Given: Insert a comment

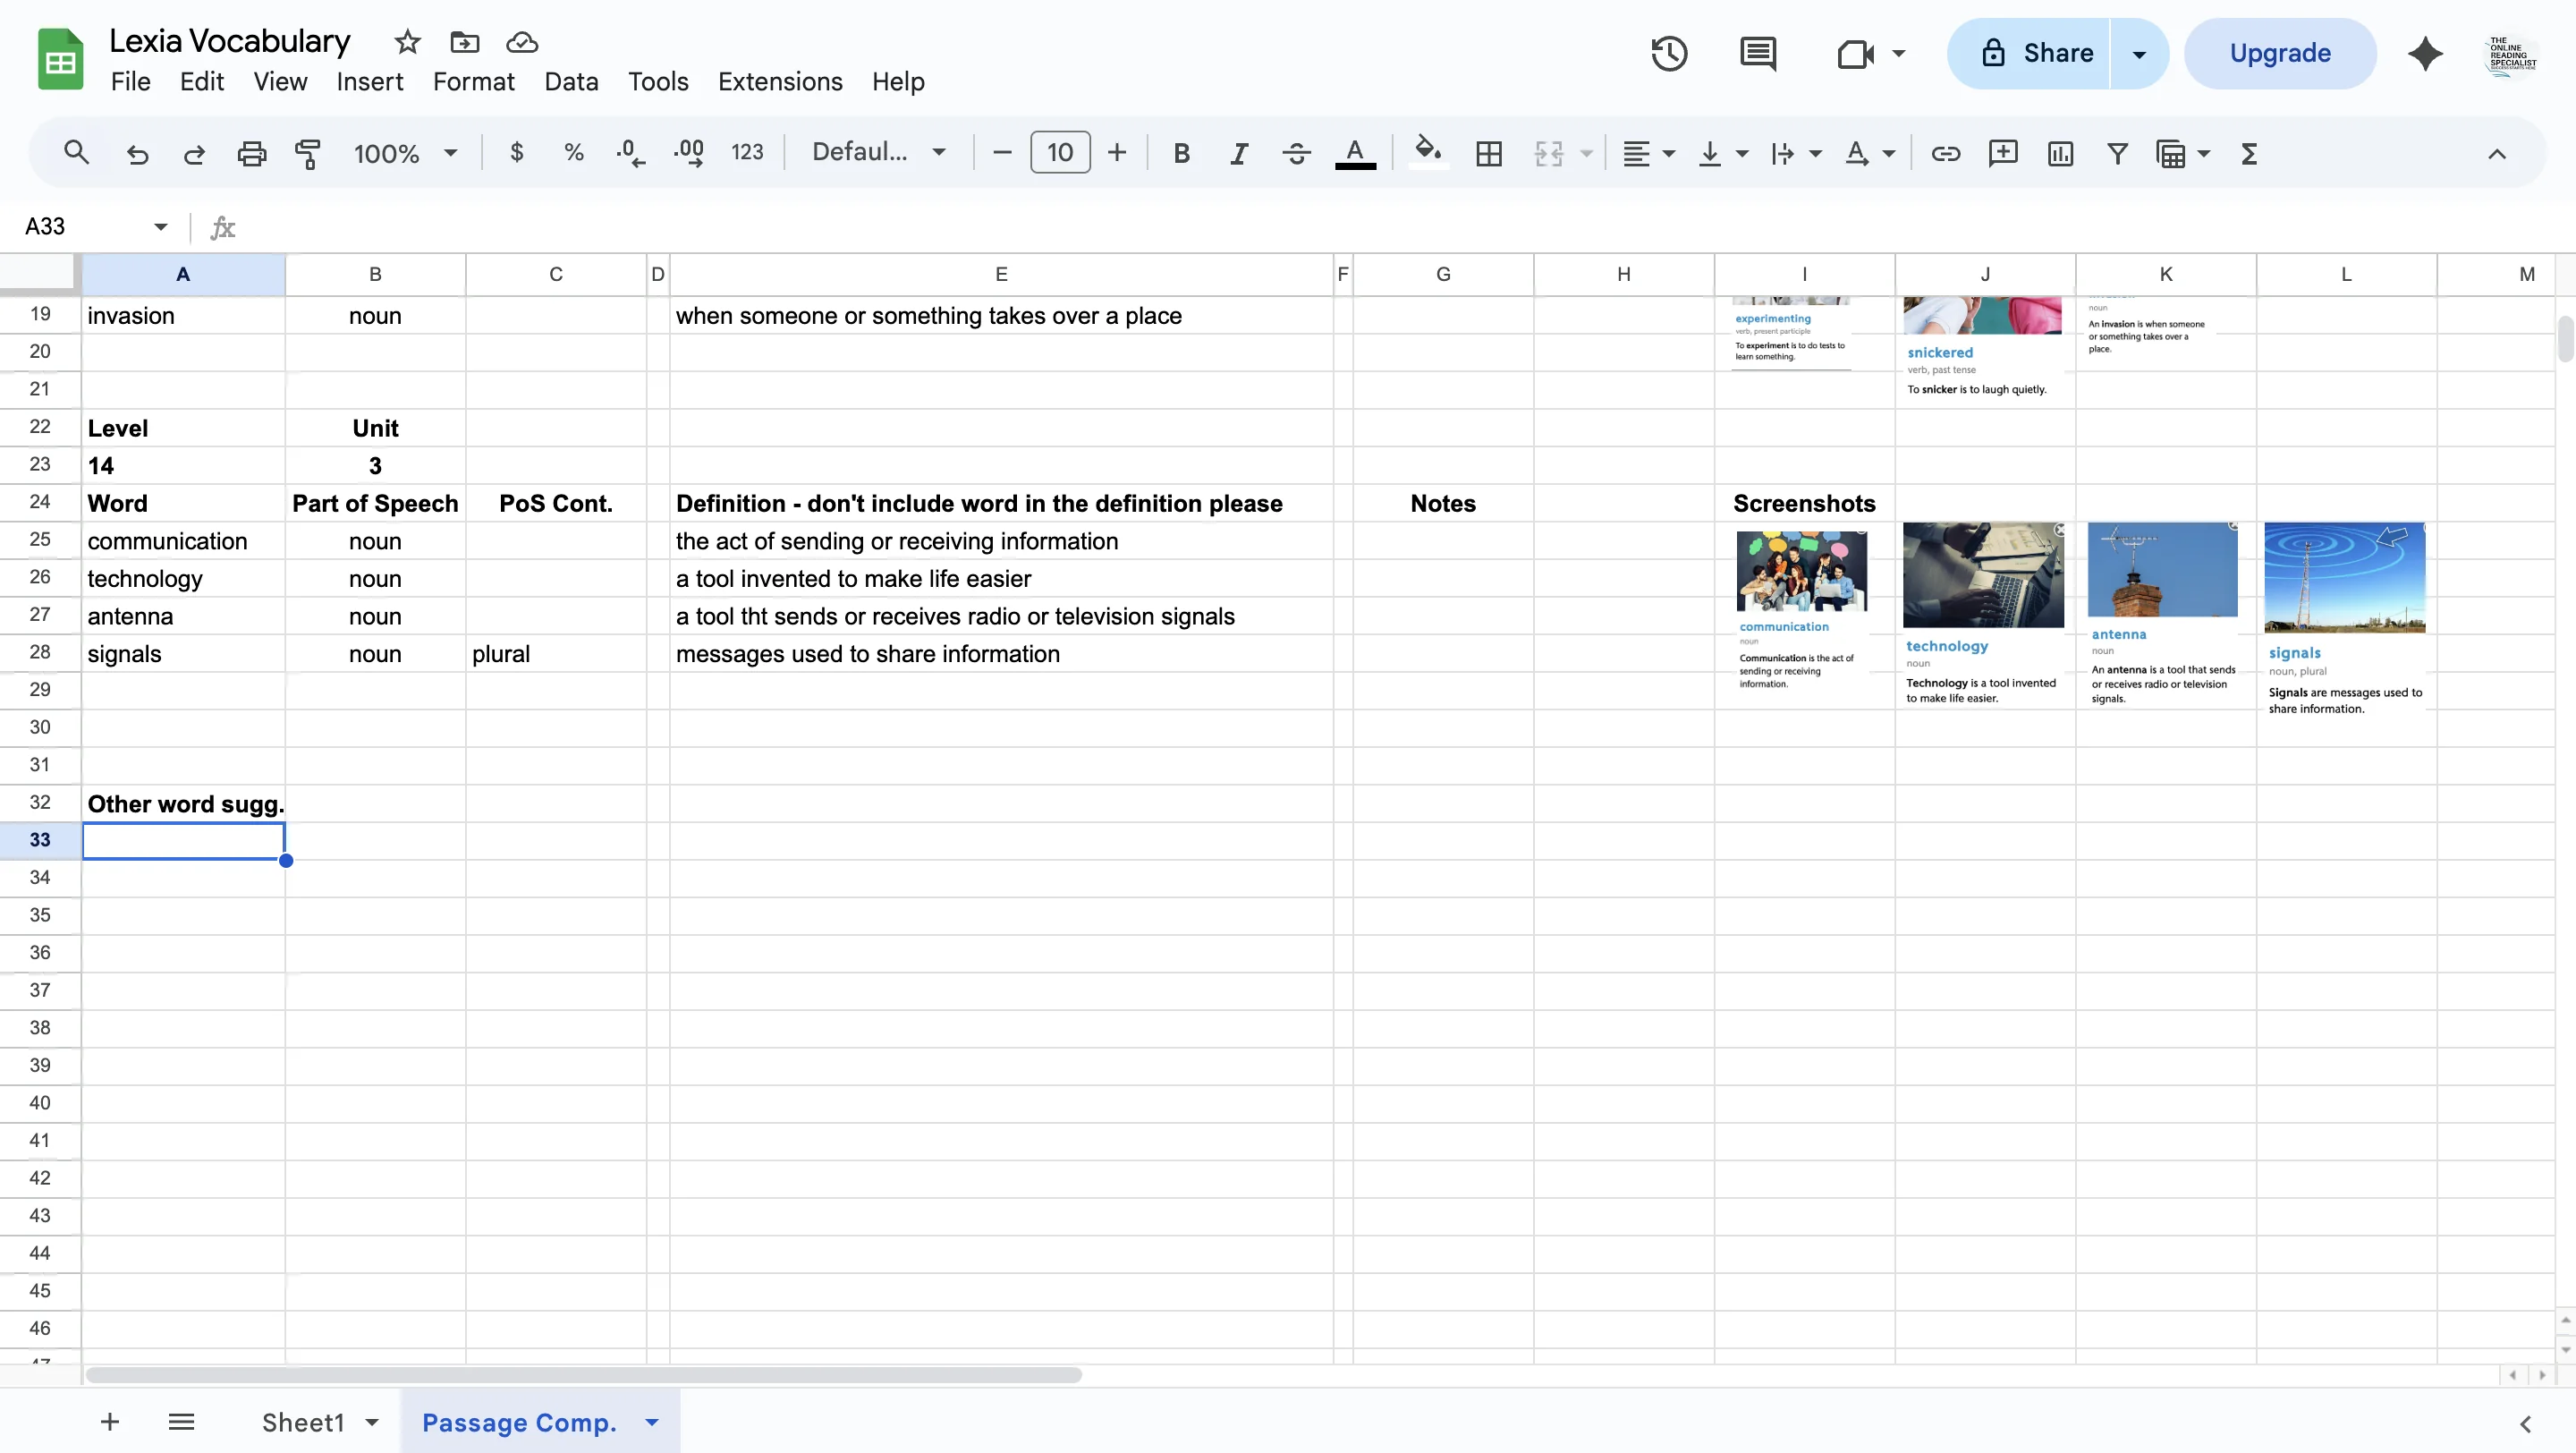Looking at the screenshot, I should tap(2003, 153).
